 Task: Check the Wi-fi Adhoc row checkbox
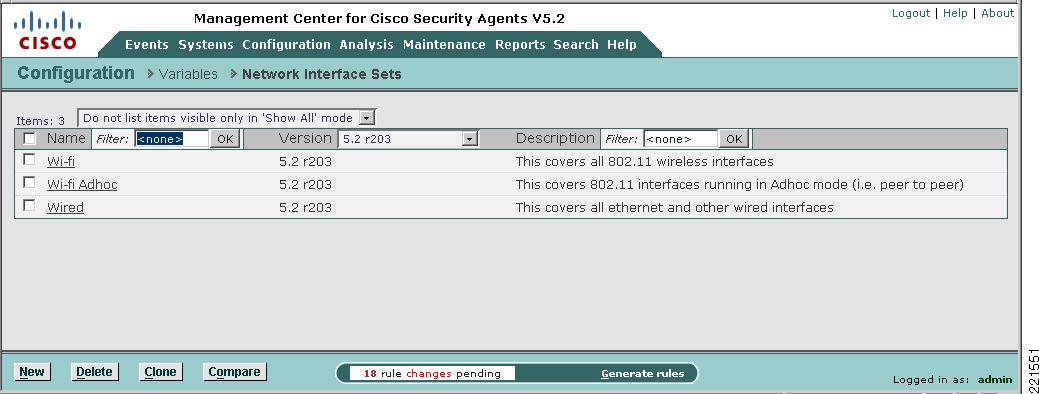coord(29,182)
